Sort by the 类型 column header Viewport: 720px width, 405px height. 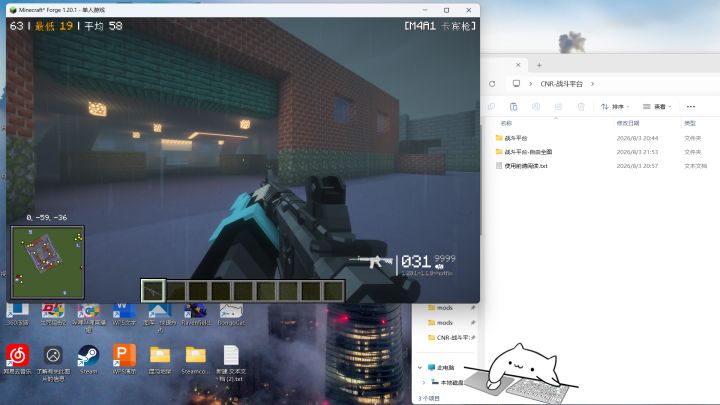tap(690, 123)
